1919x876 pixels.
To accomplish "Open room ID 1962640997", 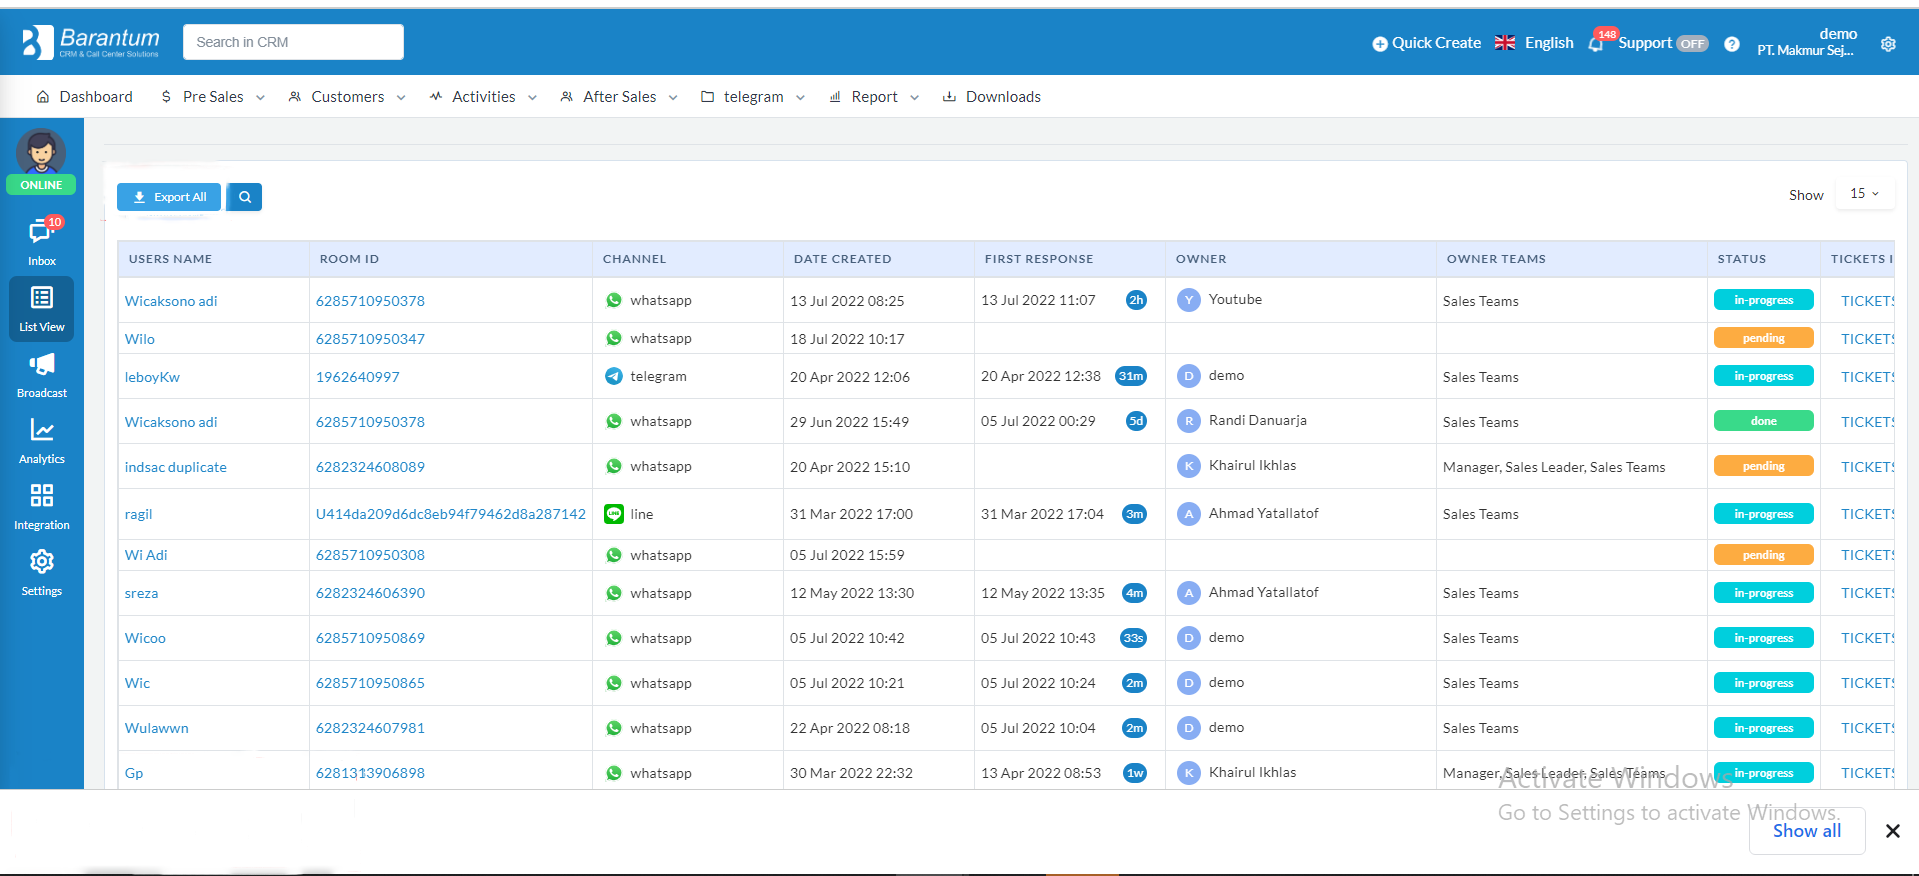I will pos(357,377).
